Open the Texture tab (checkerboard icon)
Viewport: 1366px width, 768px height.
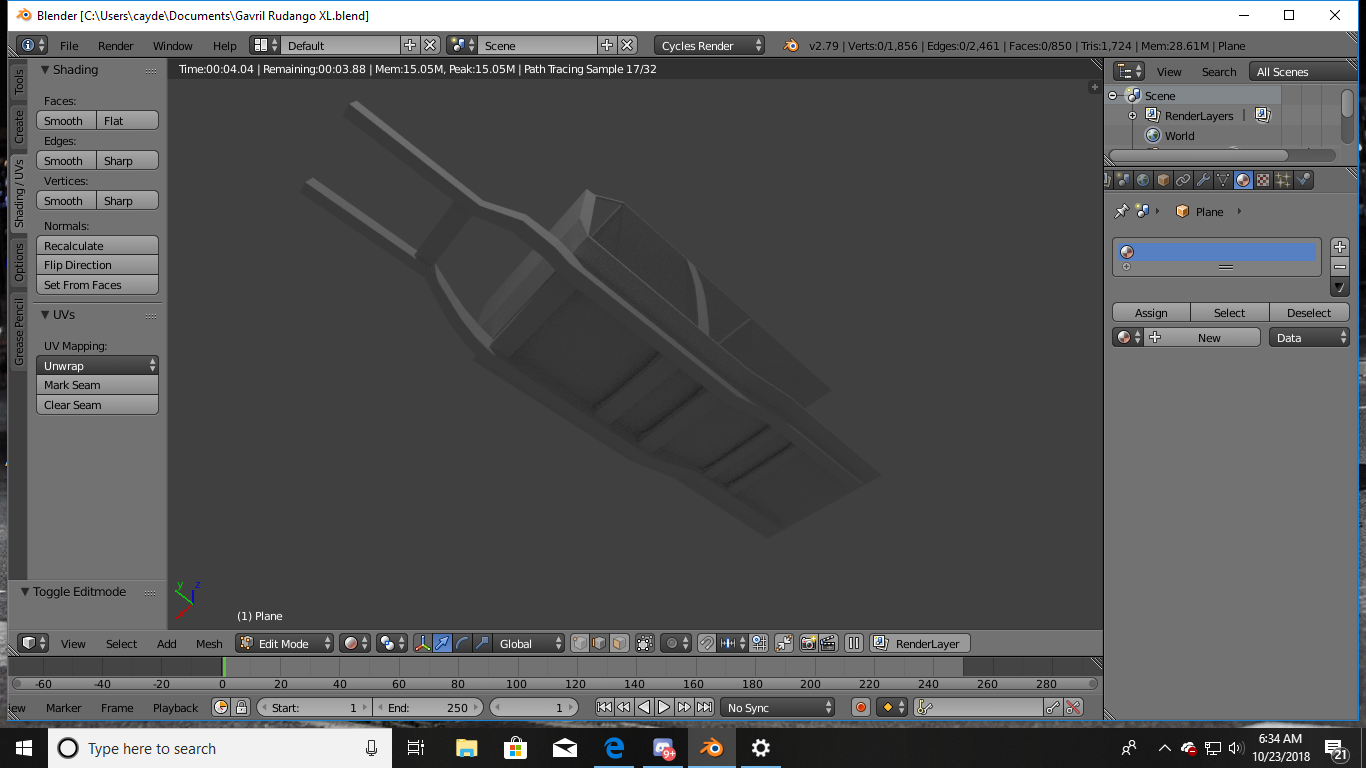tap(1263, 180)
